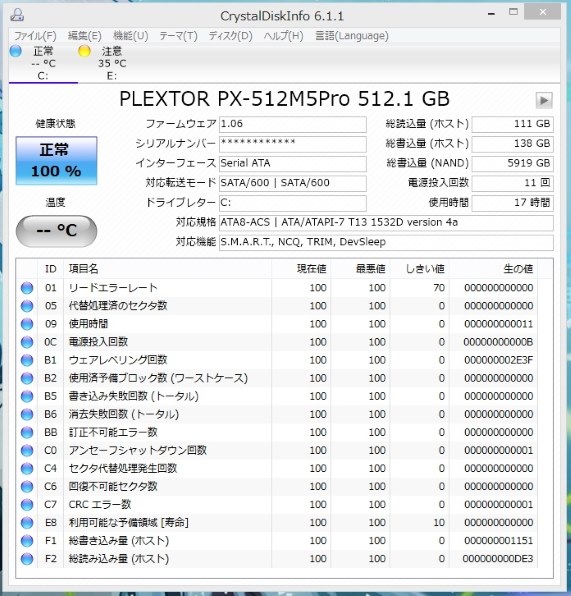571x596 pixels.
Task: Click the text 総書き込み量 (ホスト) in row F1
Action: coord(119,541)
